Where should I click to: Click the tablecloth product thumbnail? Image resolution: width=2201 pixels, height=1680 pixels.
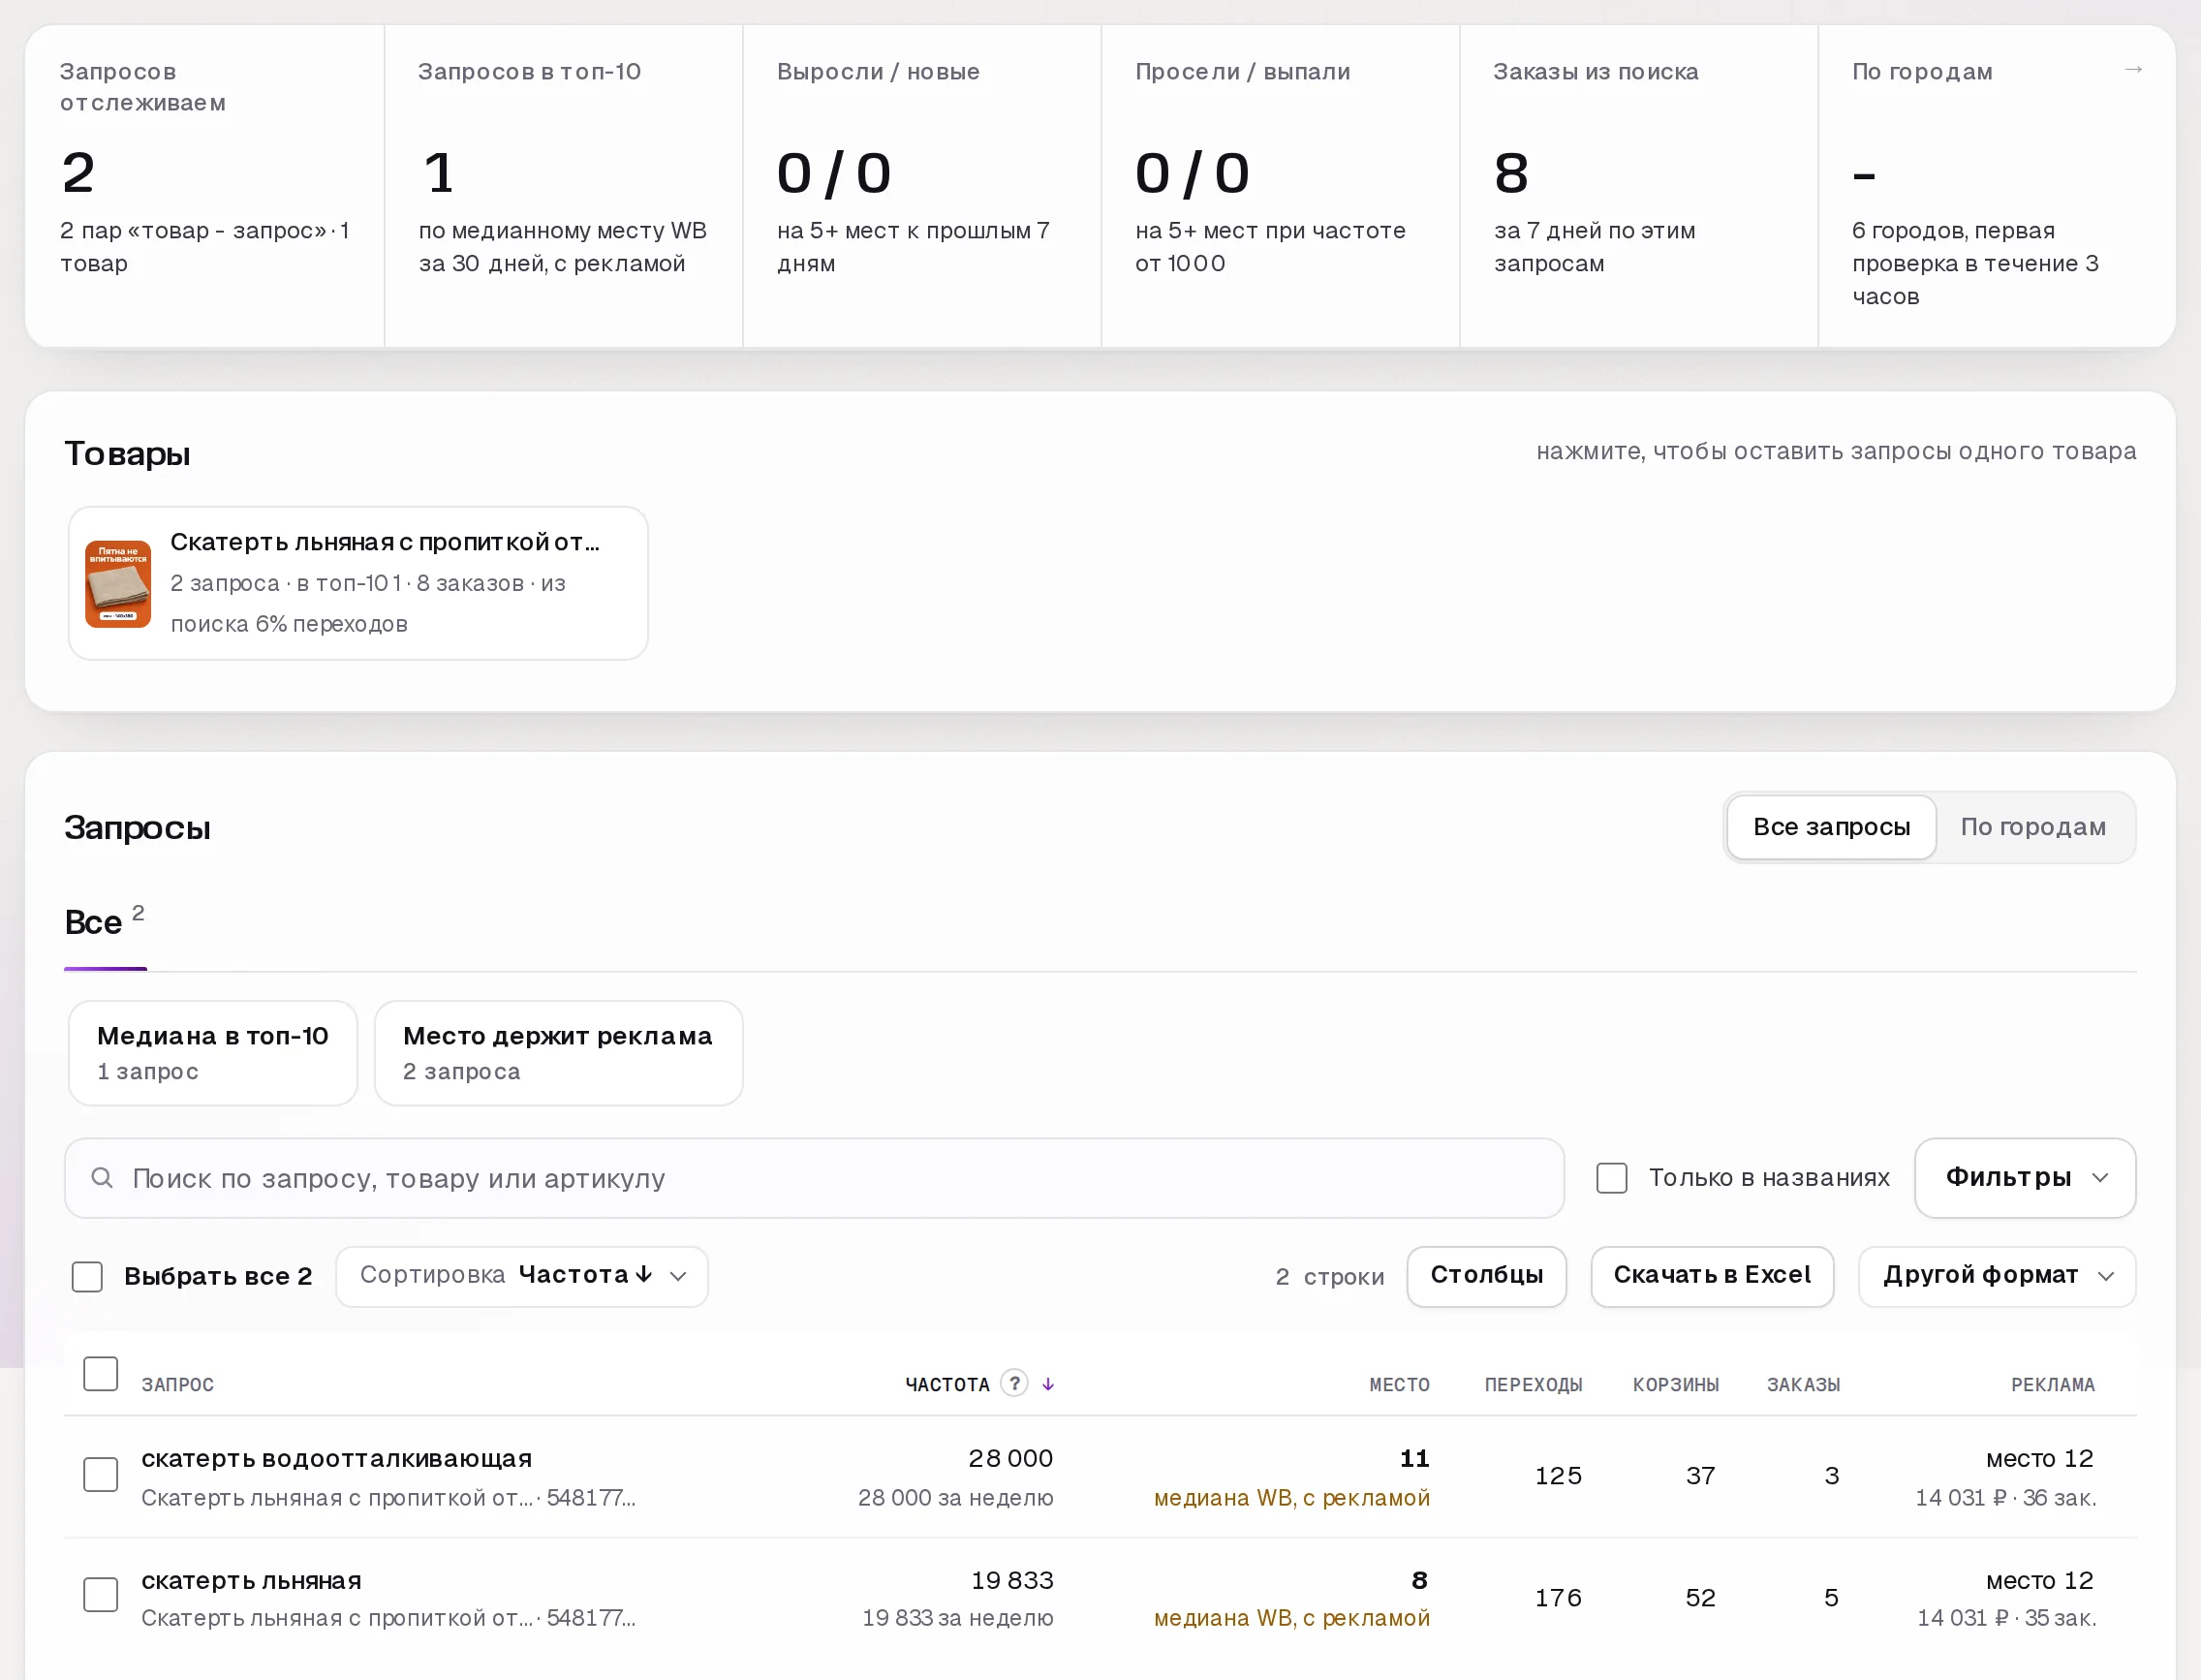pyautogui.click(x=118, y=584)
